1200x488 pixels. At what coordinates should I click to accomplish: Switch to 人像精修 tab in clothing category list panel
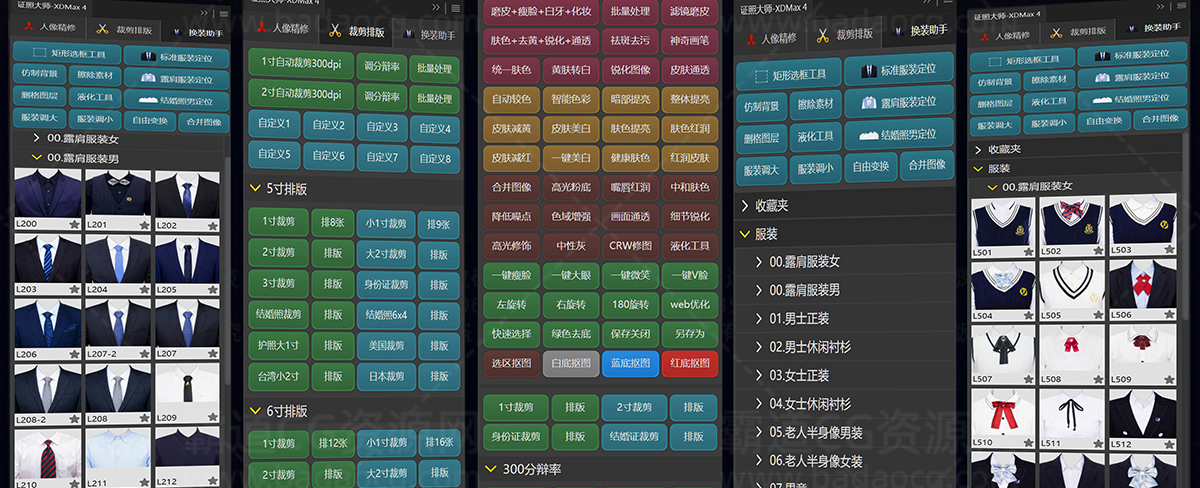[770, 39]
